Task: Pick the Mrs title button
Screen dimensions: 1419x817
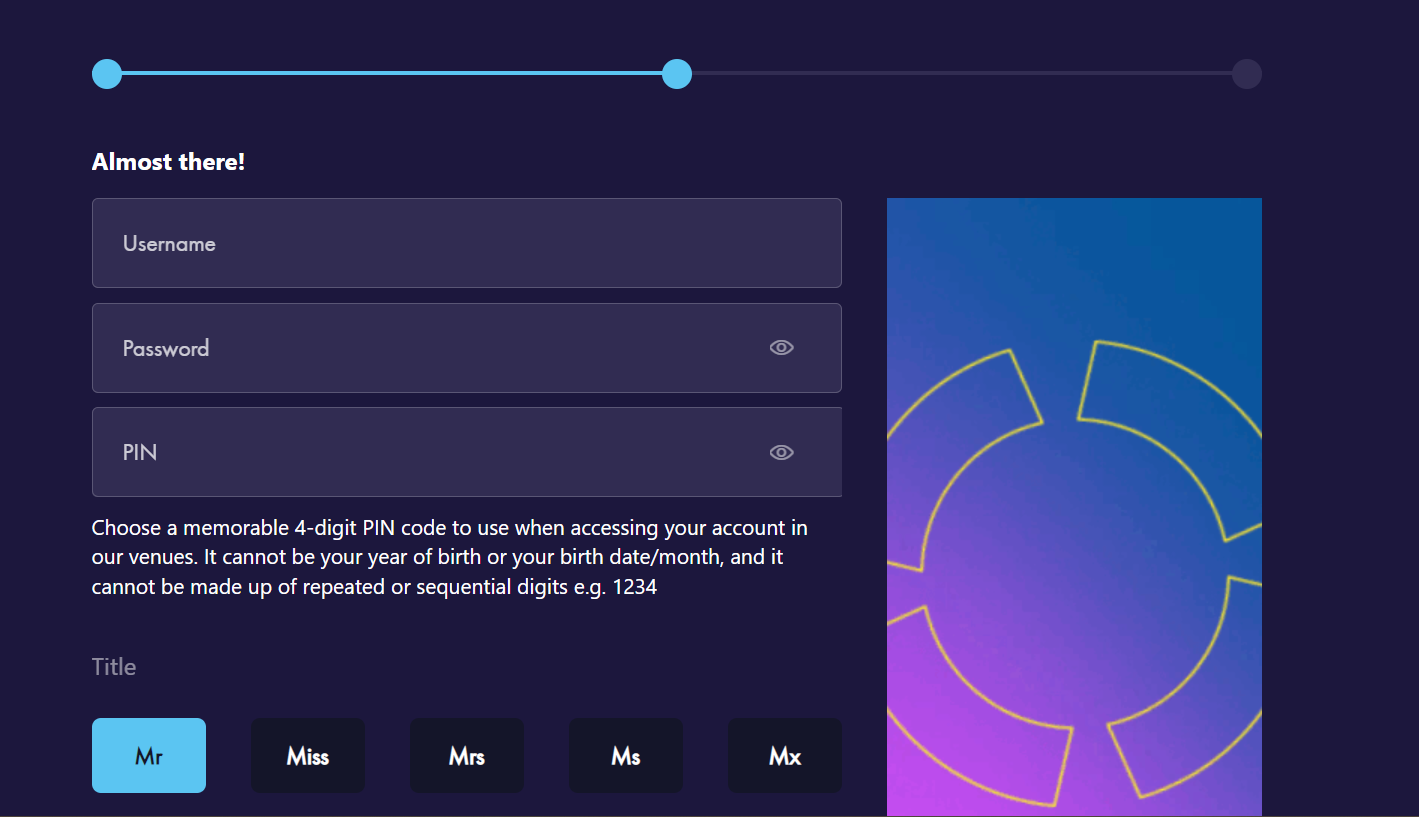Action: (467, 756)
